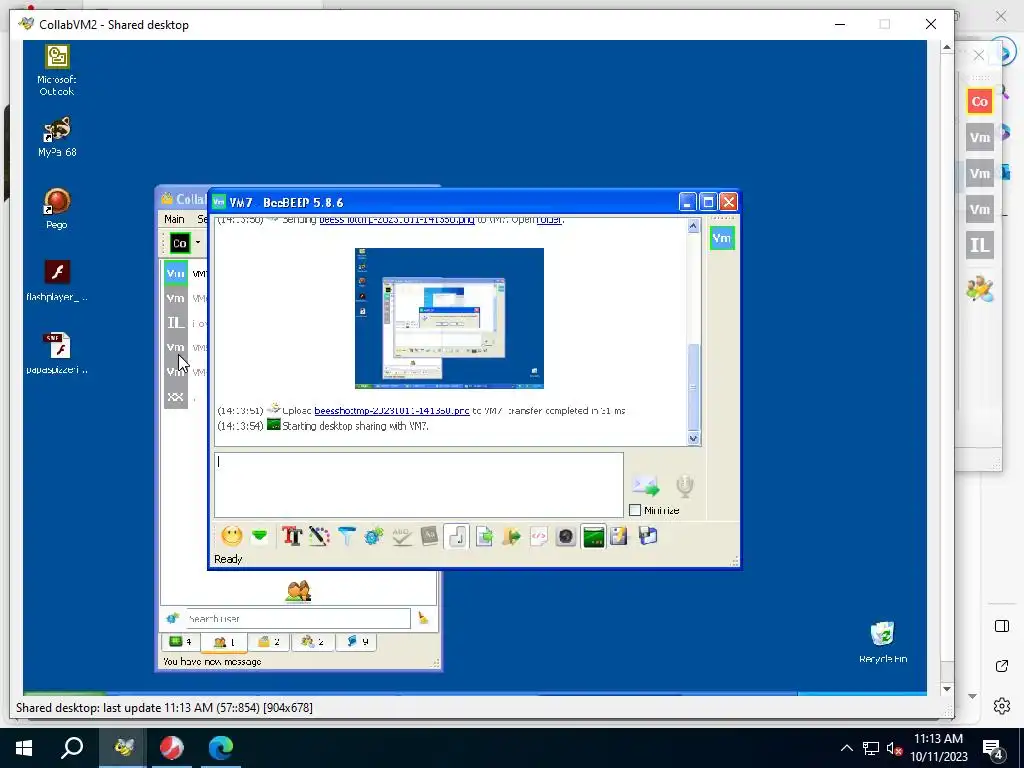Switch to the green tab labeled 4

coord(180,641)
